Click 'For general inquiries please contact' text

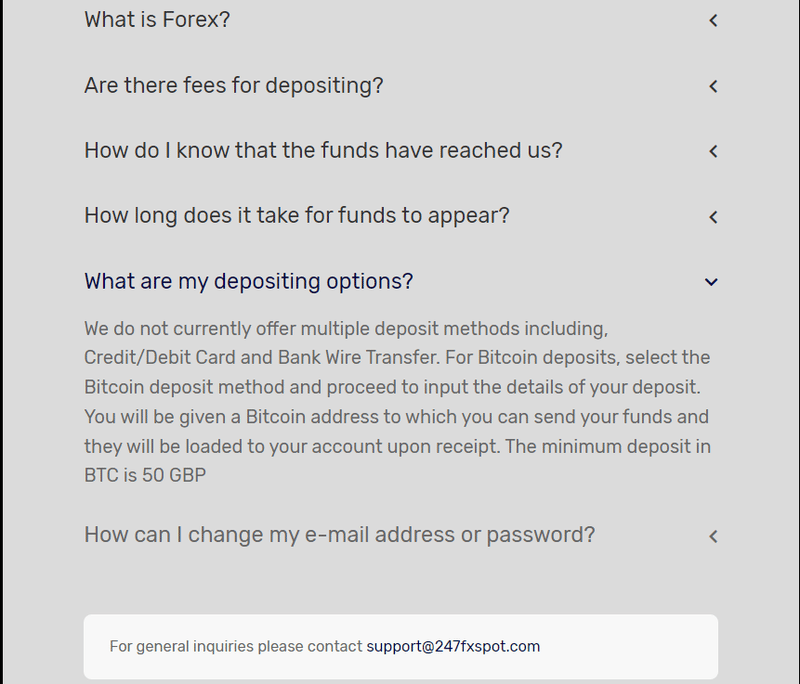click(x=236, y=646)
